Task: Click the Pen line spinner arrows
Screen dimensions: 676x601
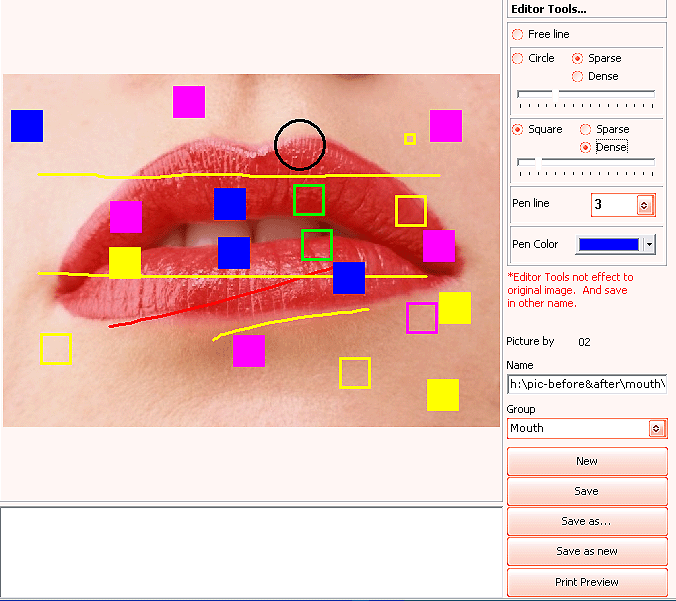Action: [645, 205]
